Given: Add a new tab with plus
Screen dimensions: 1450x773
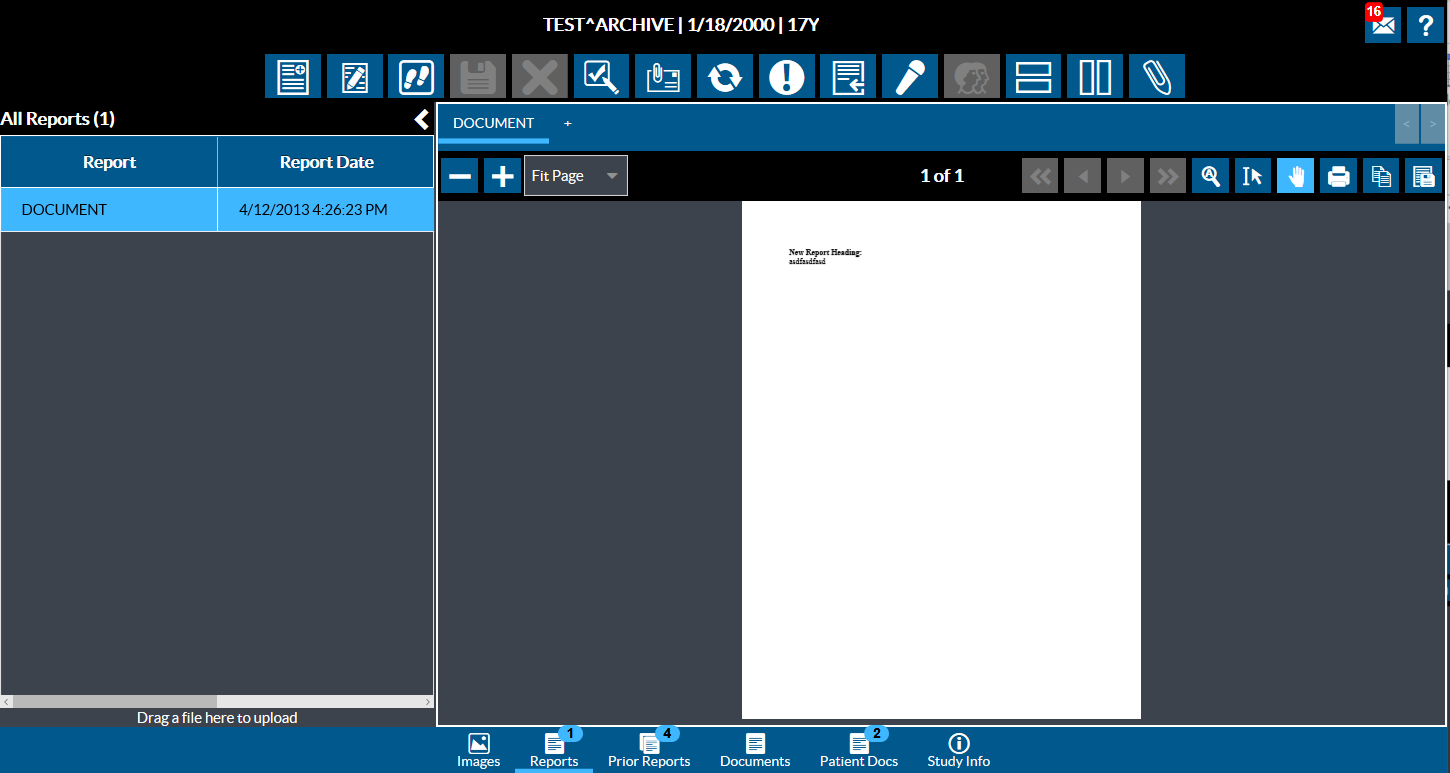Looking at the screenshot, I should click(x=568, y=123).
